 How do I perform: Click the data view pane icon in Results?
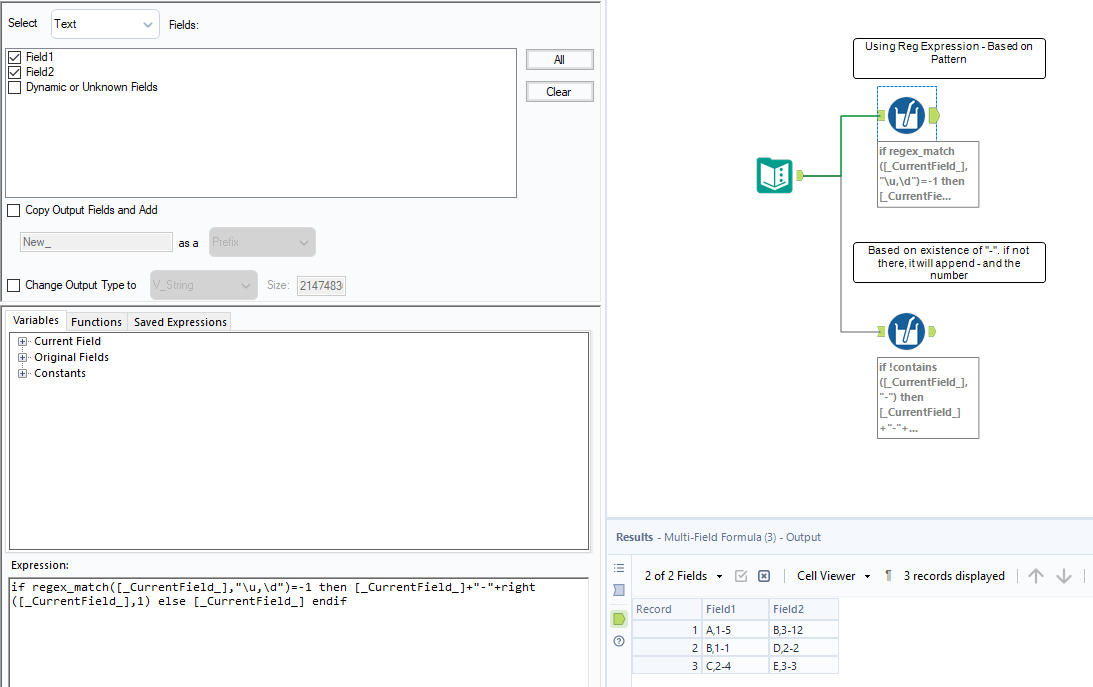[x=619, y=589]
